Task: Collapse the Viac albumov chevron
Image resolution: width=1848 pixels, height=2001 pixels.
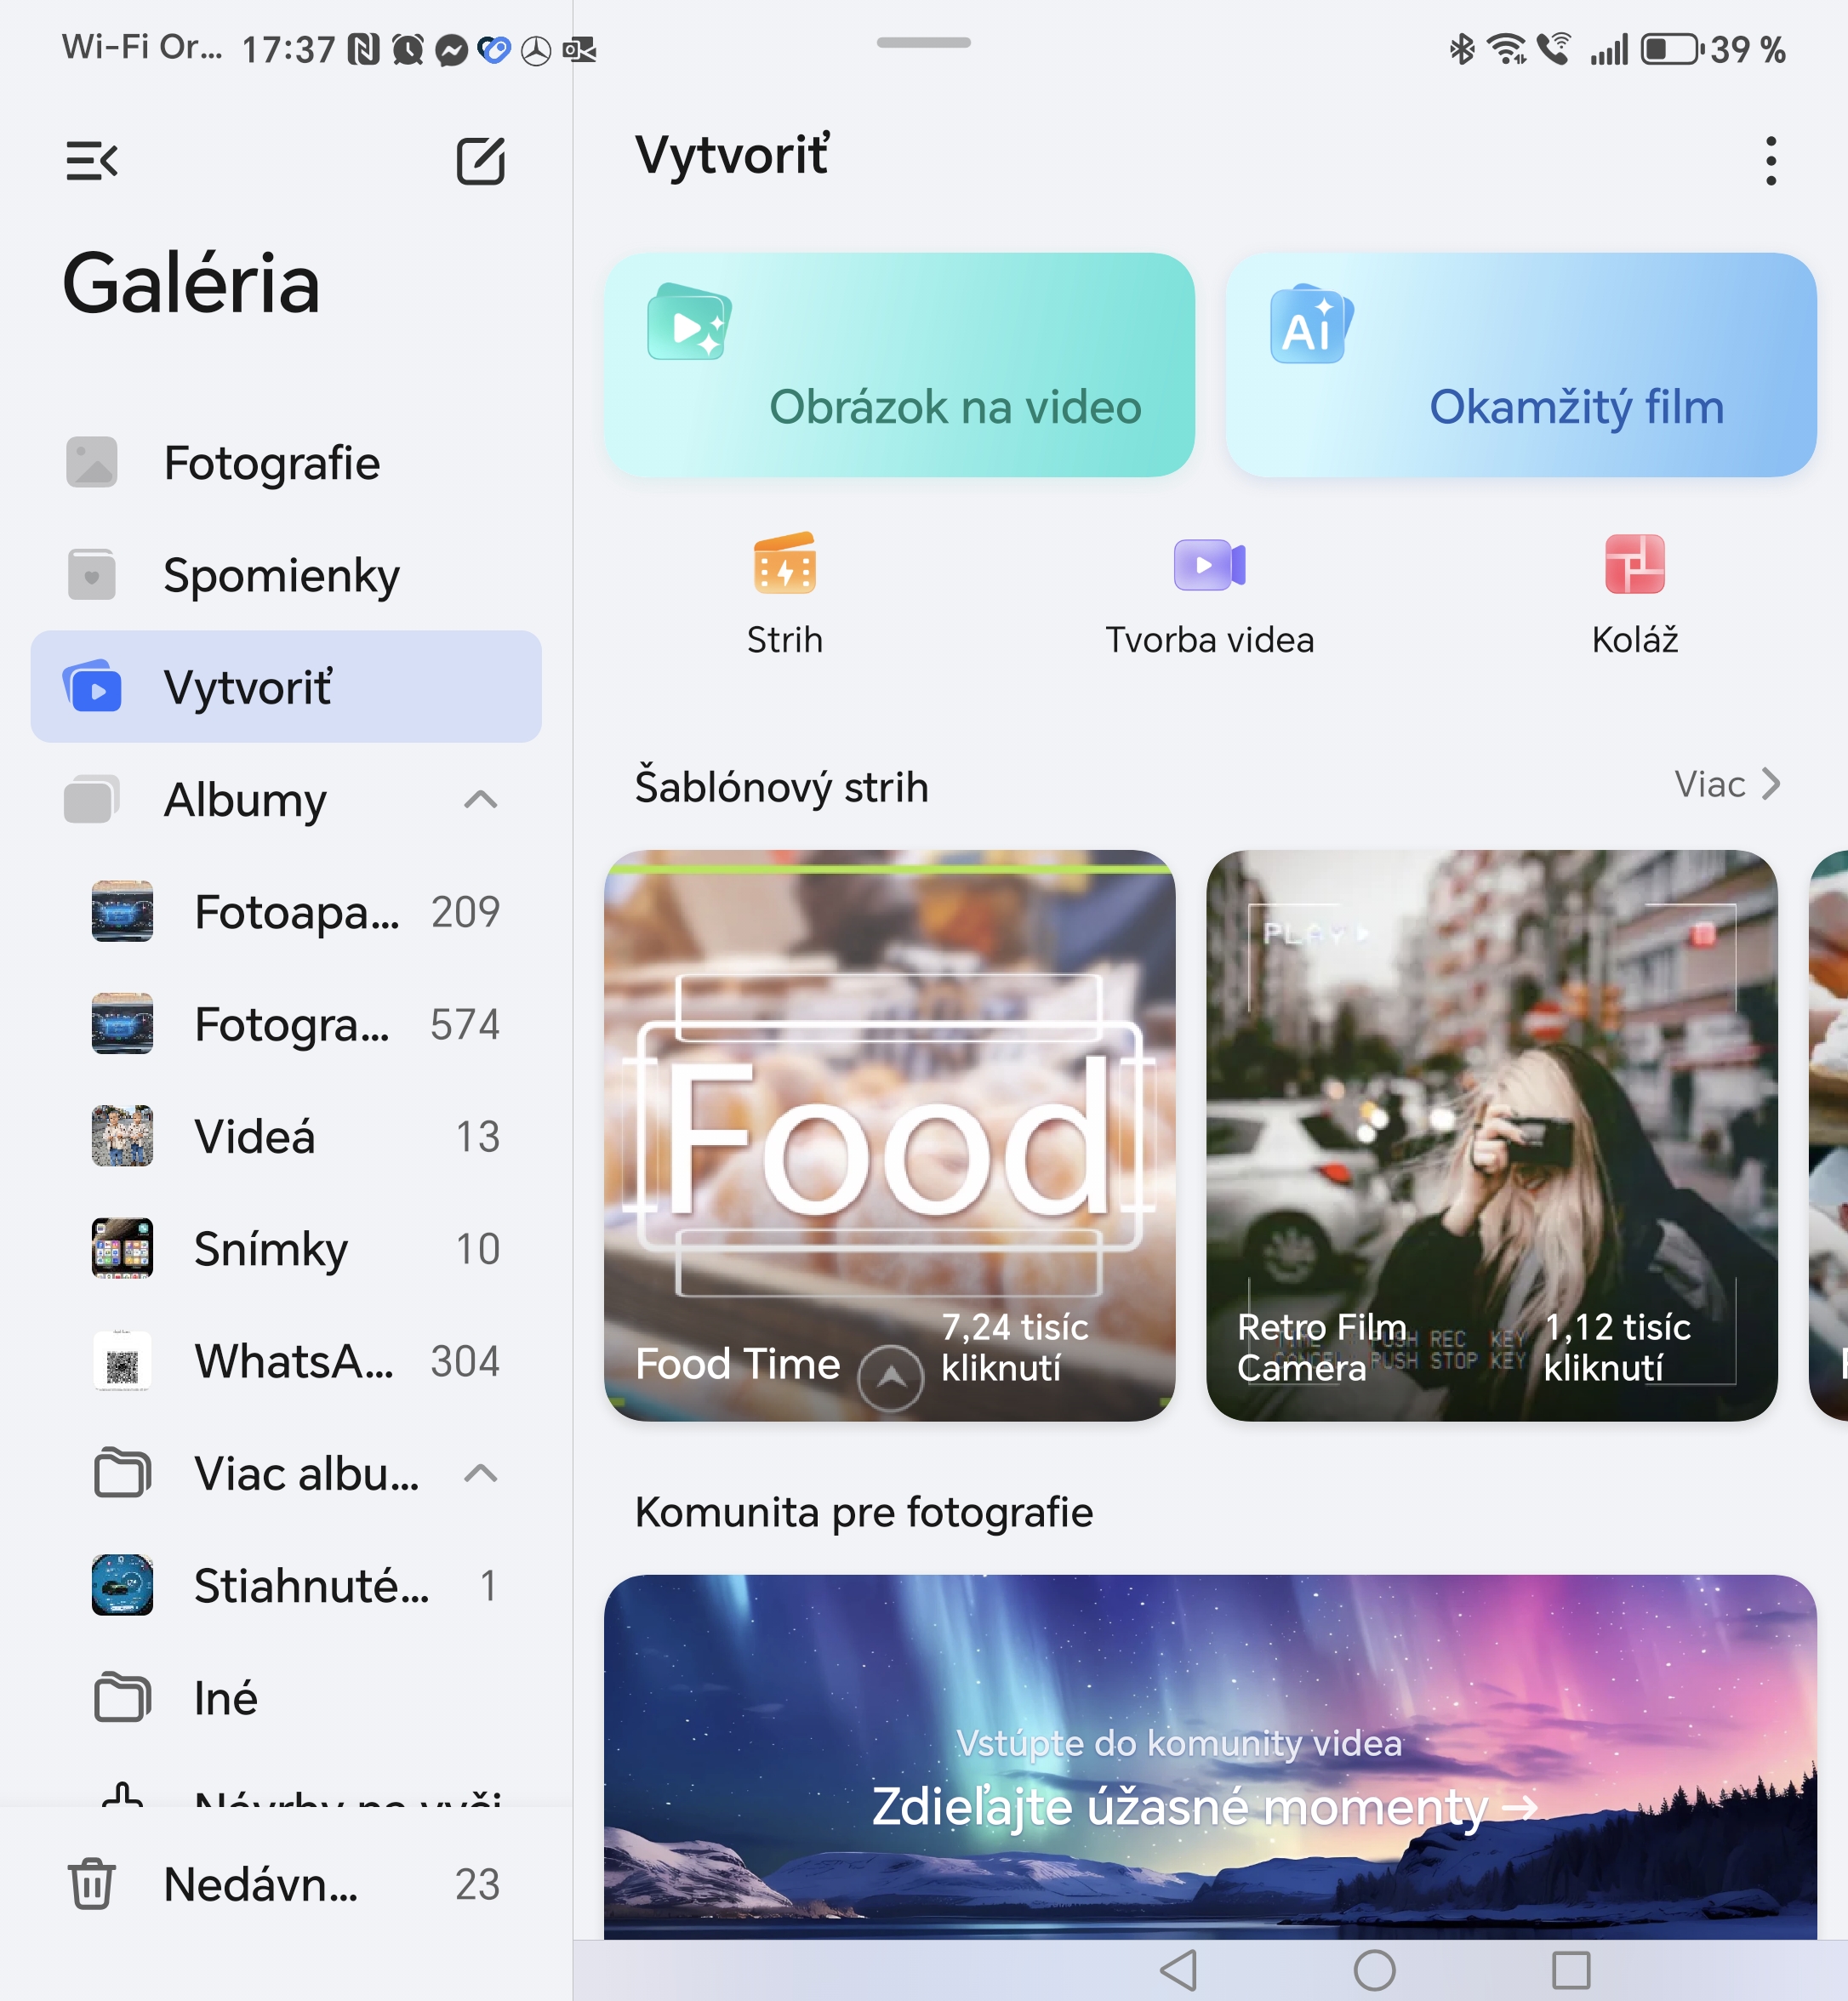Action: click(480, 1473)
